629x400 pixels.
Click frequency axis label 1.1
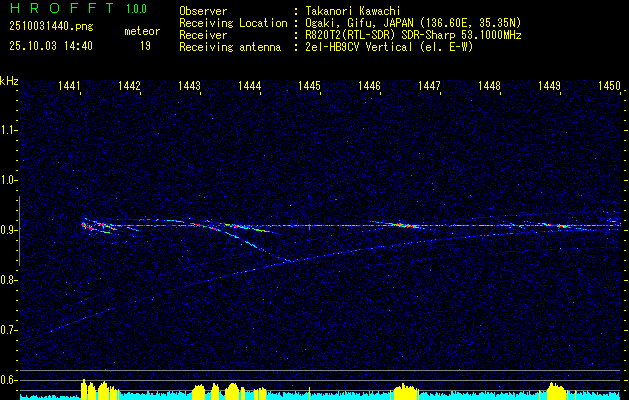[9, 130]
